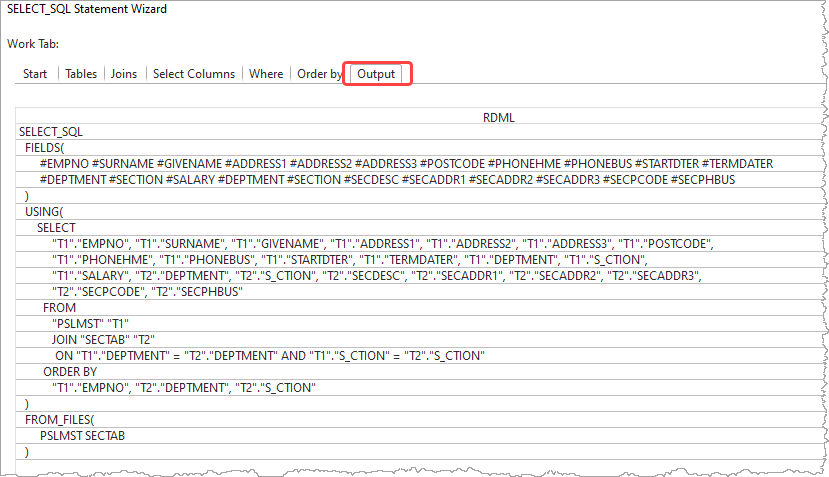Select the ORDER BY row
Image resolution: width=829 pixels, height=477 pixels.
[422, 372]
